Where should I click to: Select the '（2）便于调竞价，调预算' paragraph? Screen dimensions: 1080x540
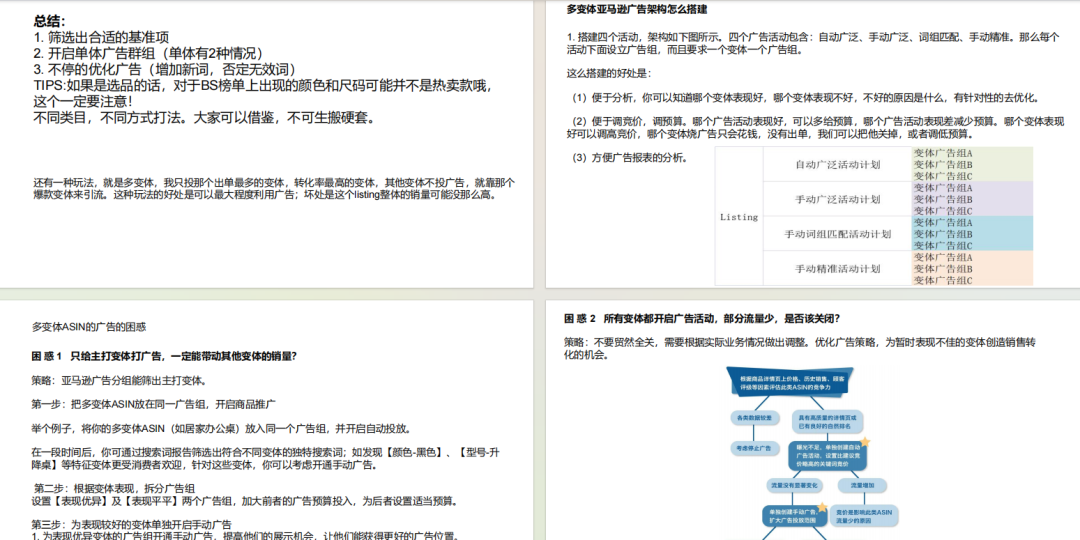click(x=816, y=127)
